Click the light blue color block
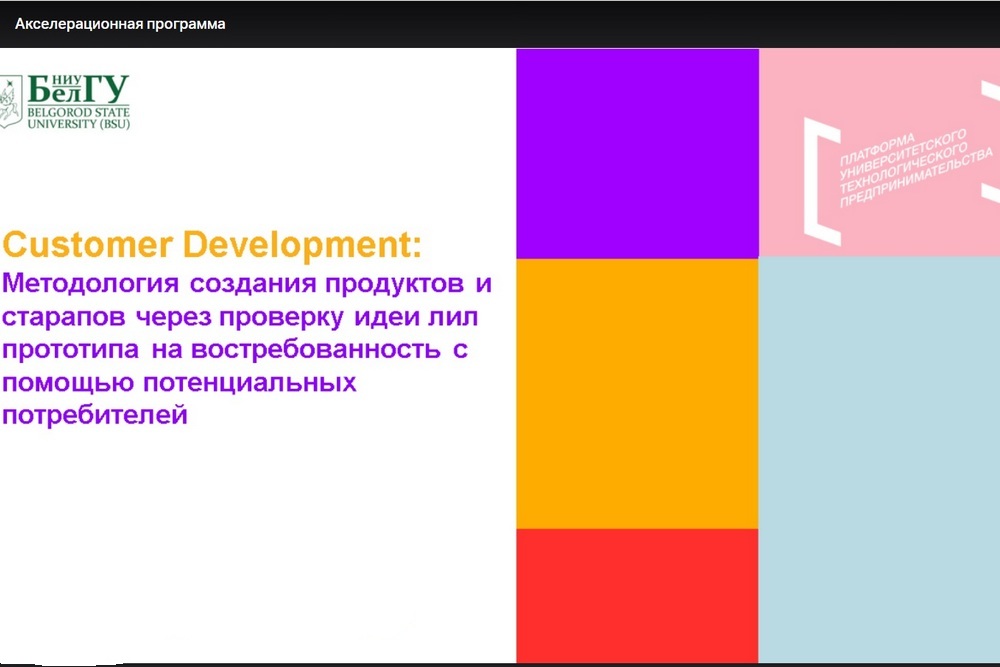 pyautogui.click(x=879, y=460)
